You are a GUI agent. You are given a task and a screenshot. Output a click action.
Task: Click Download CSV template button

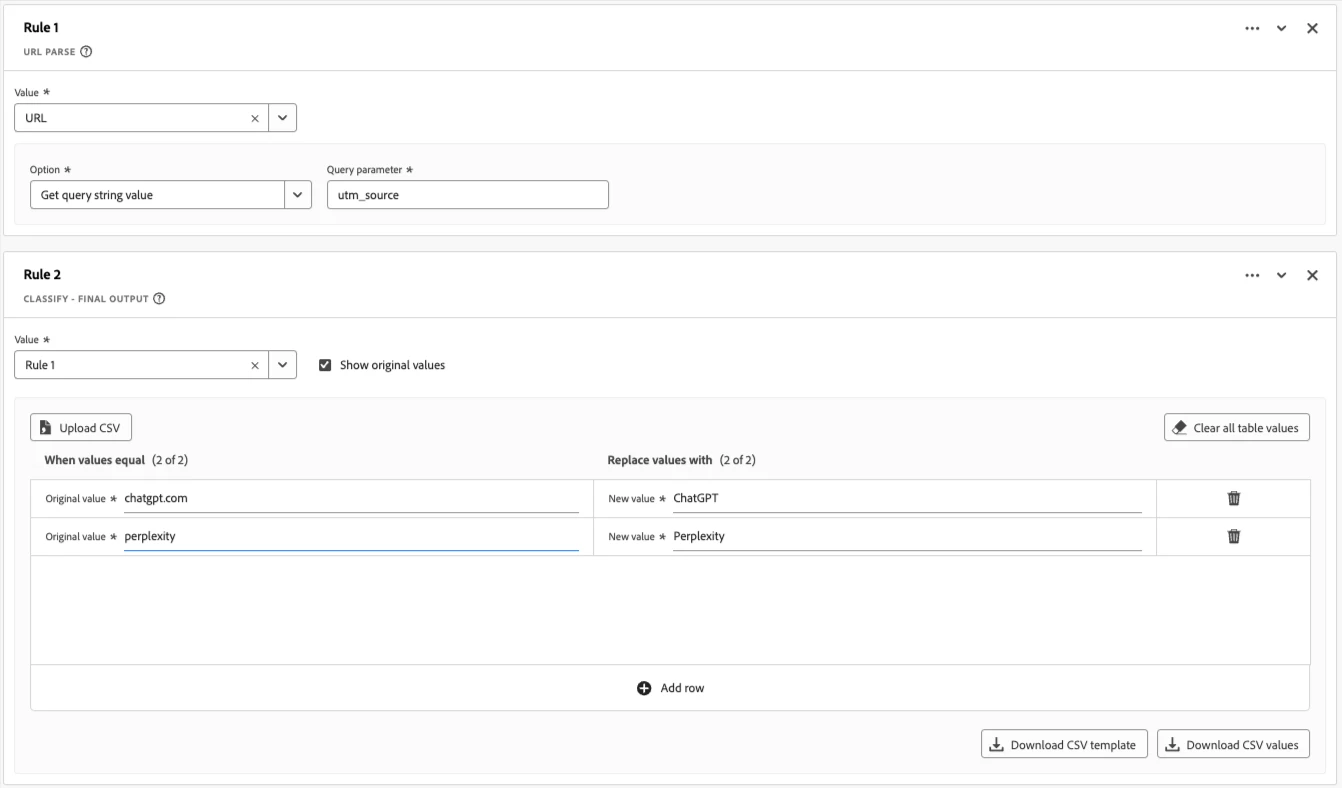pos(1064,744)
